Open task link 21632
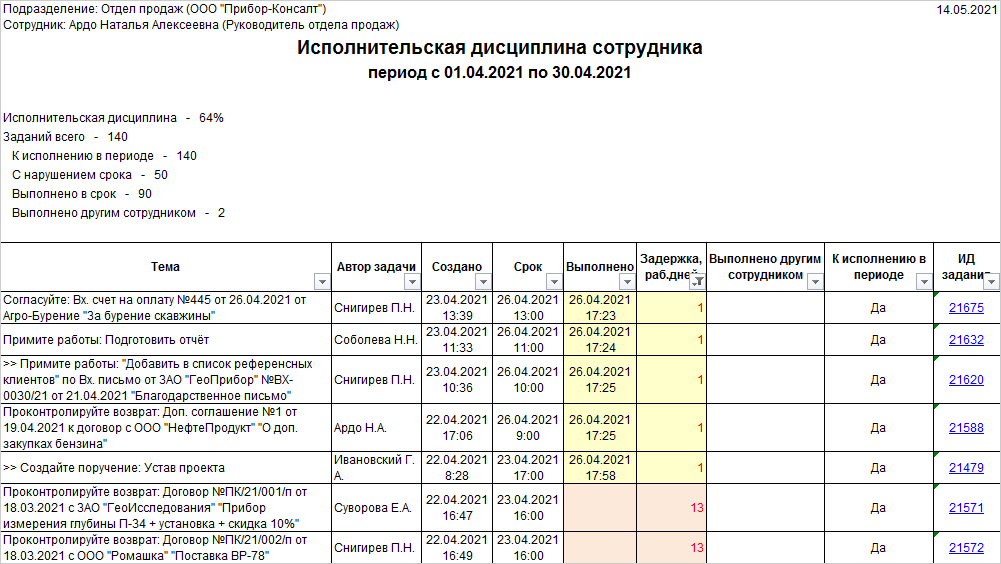 point(966,340)
